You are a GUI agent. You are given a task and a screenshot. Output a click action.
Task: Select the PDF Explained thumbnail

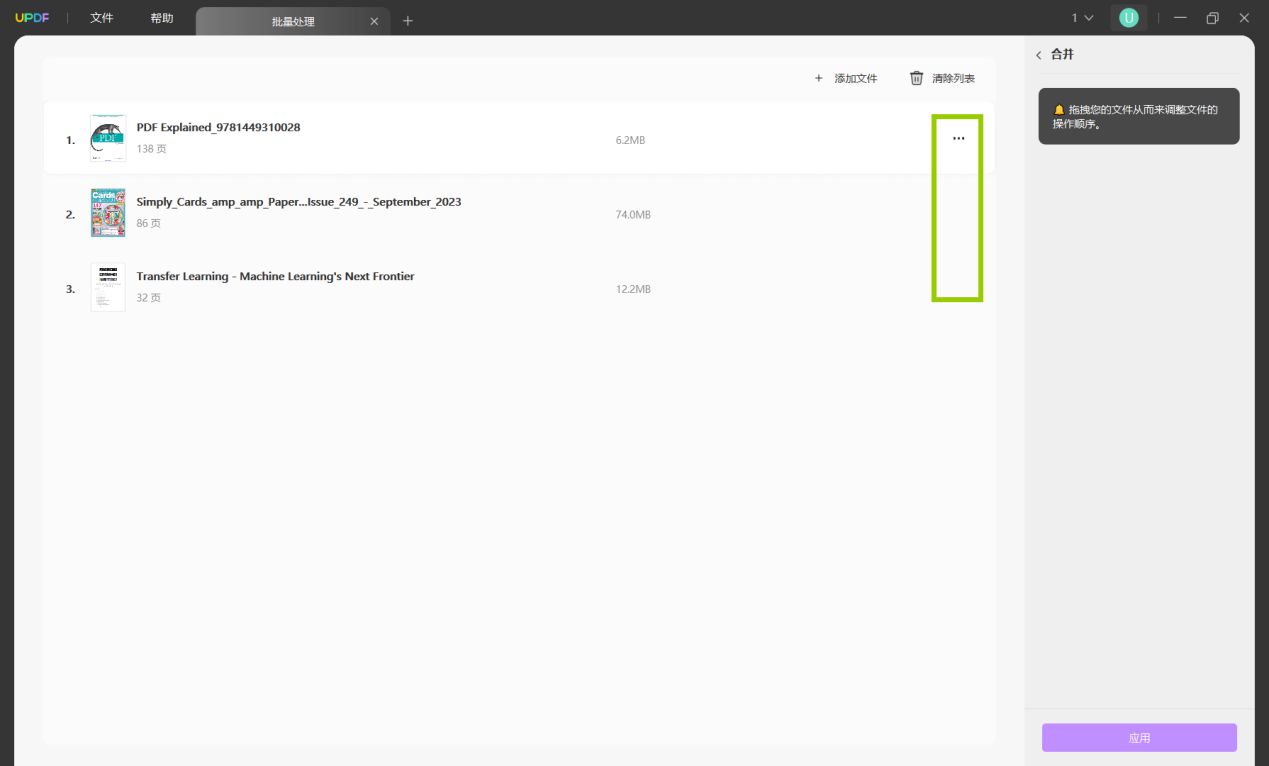click(108, 138)
